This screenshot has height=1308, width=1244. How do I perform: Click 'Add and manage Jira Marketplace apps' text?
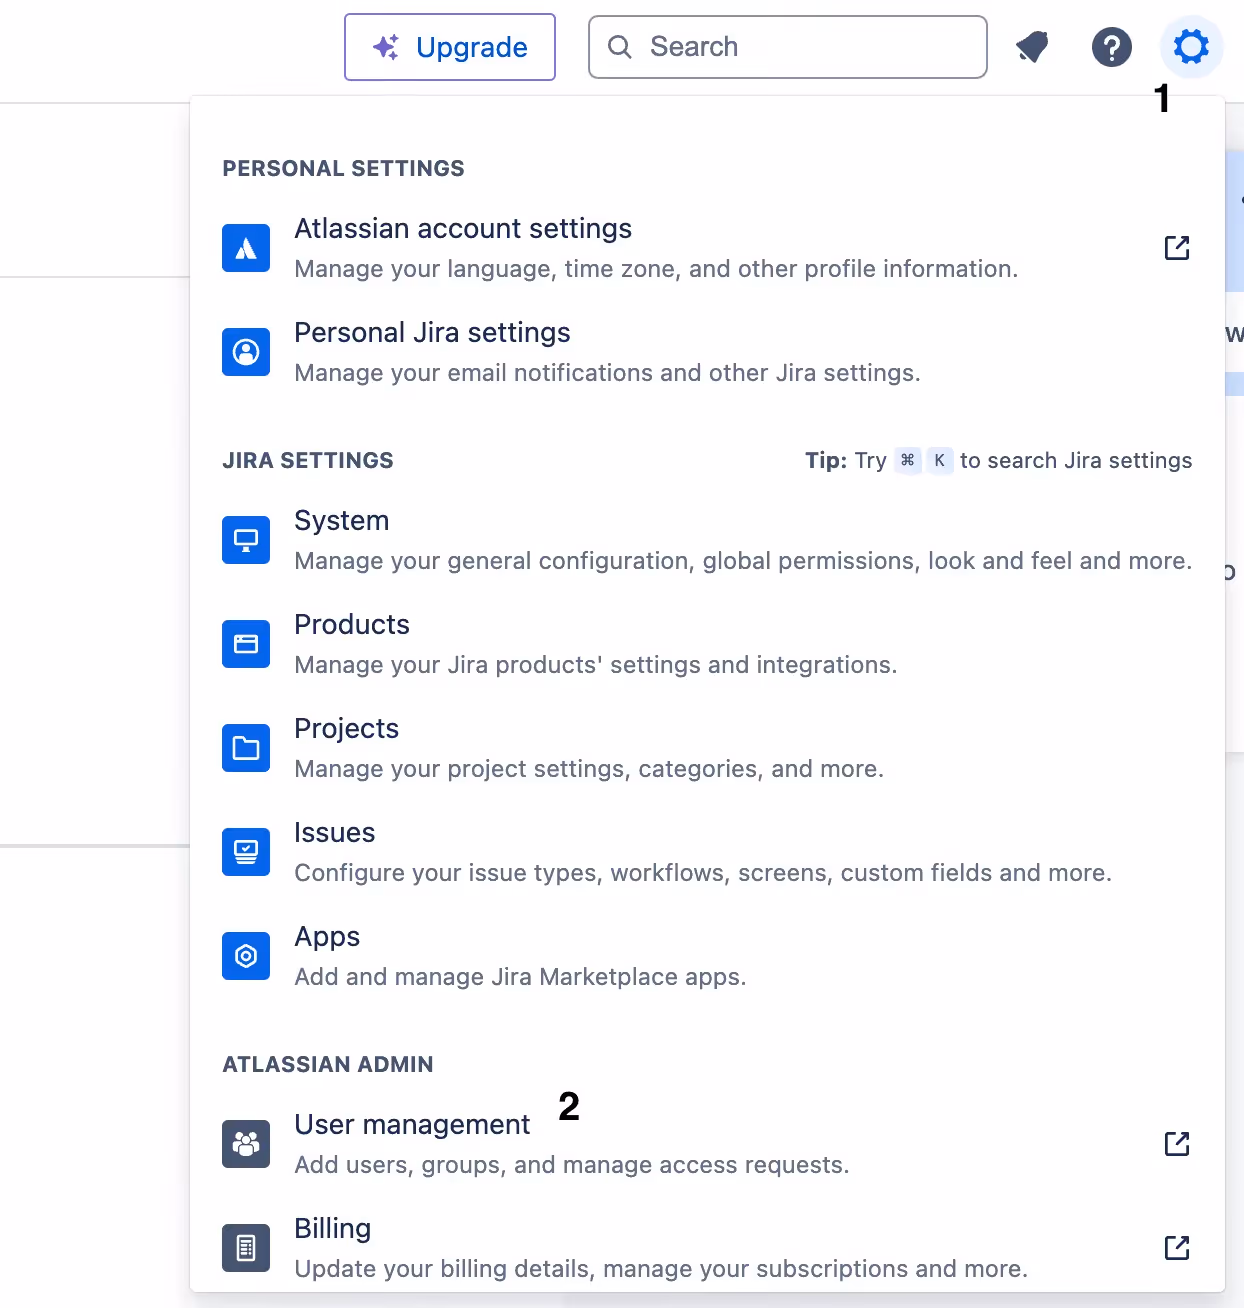coord(520,977)
